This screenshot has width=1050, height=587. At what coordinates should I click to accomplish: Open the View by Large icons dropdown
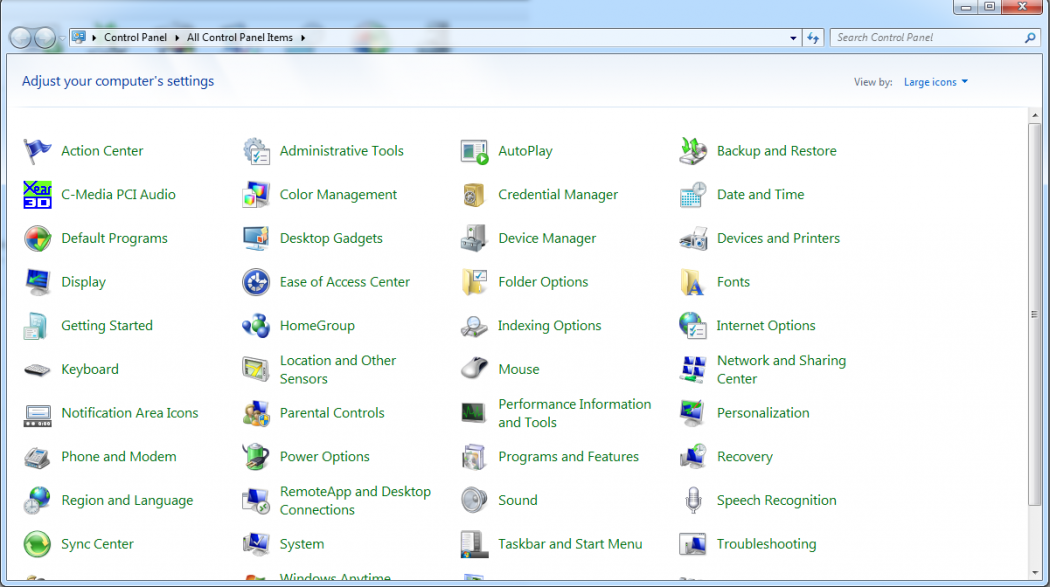[935, 82]
